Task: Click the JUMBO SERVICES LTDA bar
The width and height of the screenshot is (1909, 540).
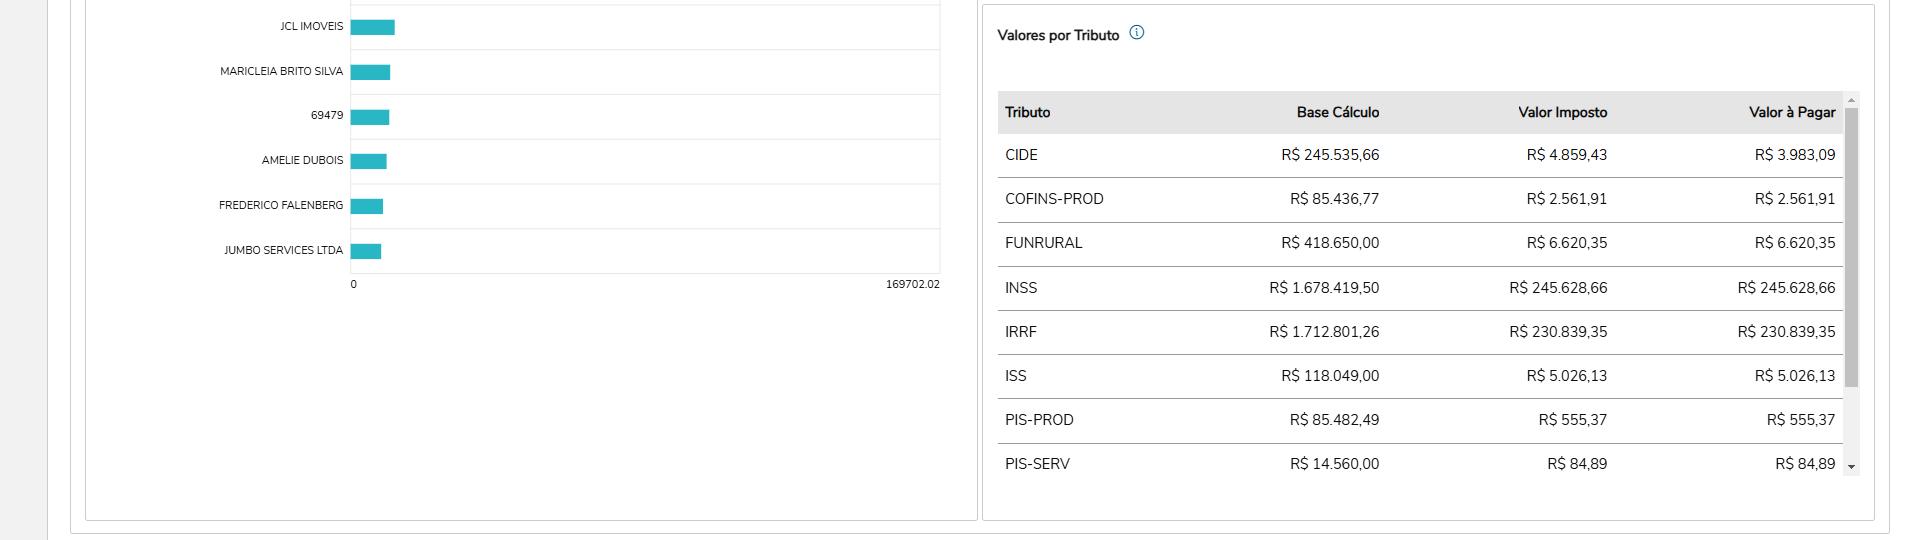Action: (x=365, y=251)
